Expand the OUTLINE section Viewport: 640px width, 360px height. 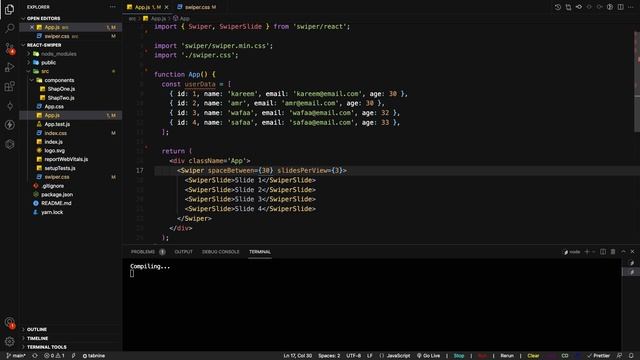37,329
